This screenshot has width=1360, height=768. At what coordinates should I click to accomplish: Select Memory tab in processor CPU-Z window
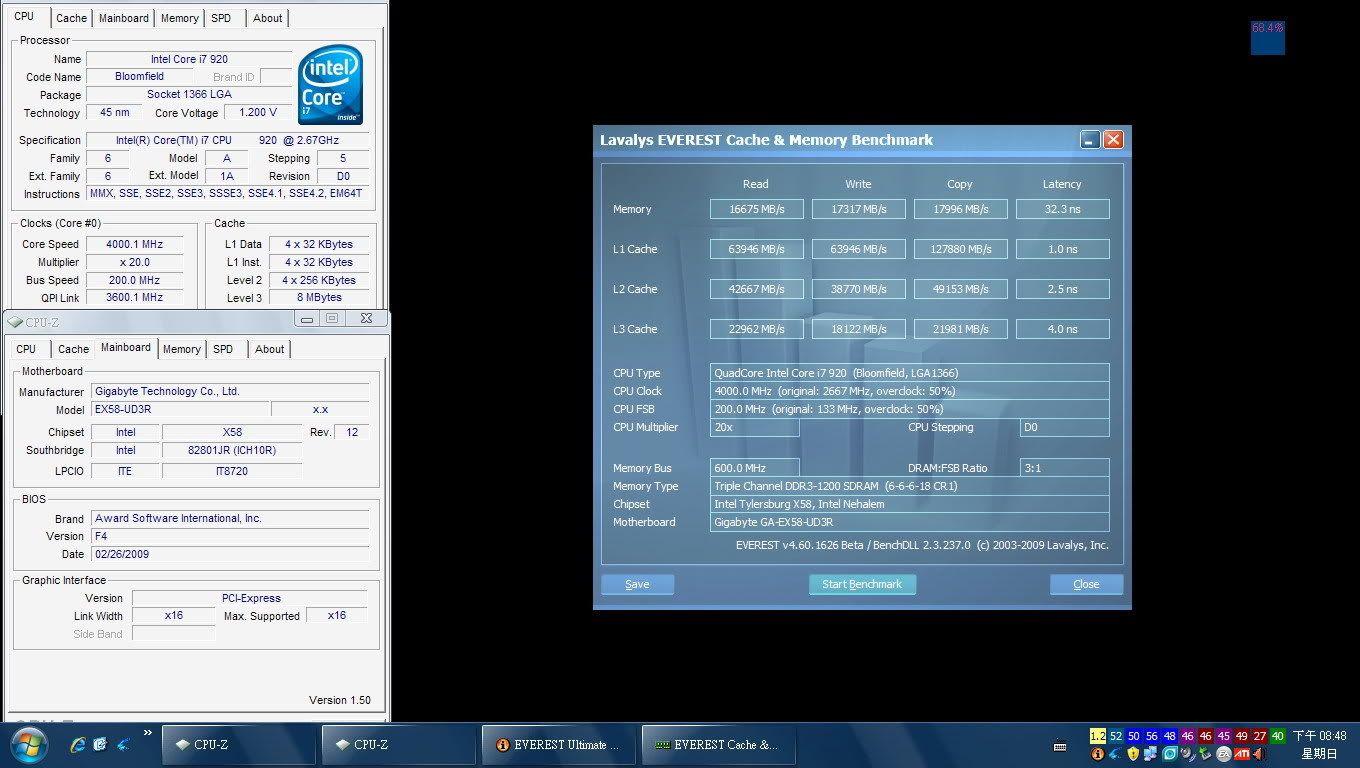pos(179,18)
